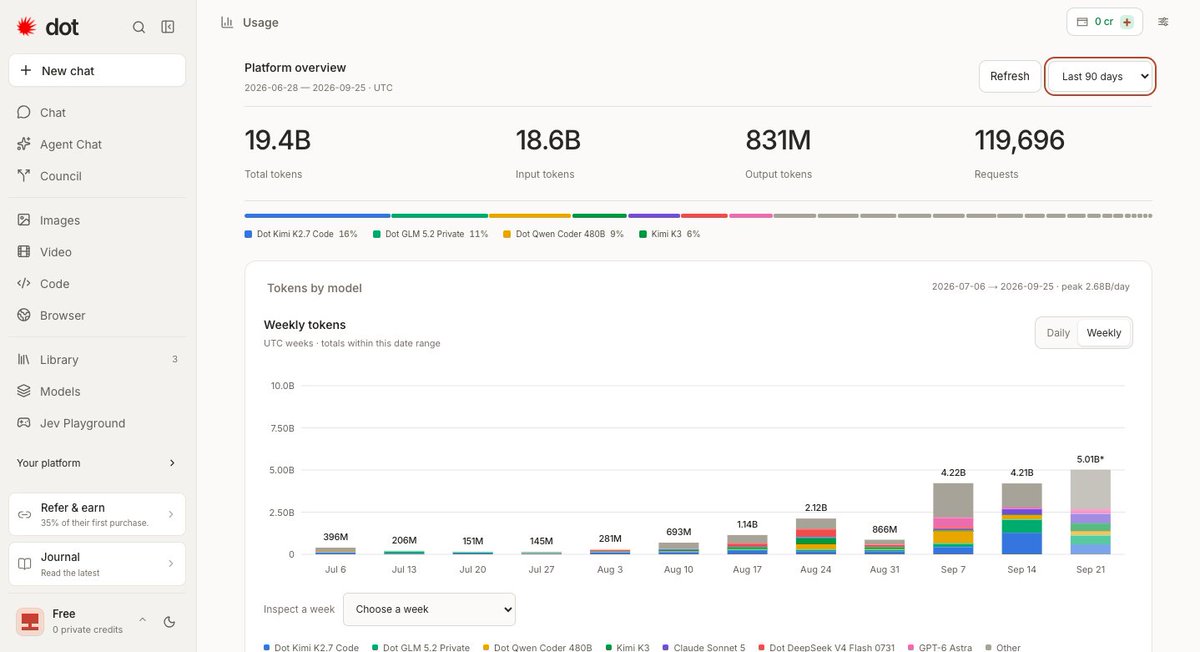Click the Journal book icon
Image resolution: width=1200 pixels, height=652 pixels.
pyautogui.click(x=25, y=564)
